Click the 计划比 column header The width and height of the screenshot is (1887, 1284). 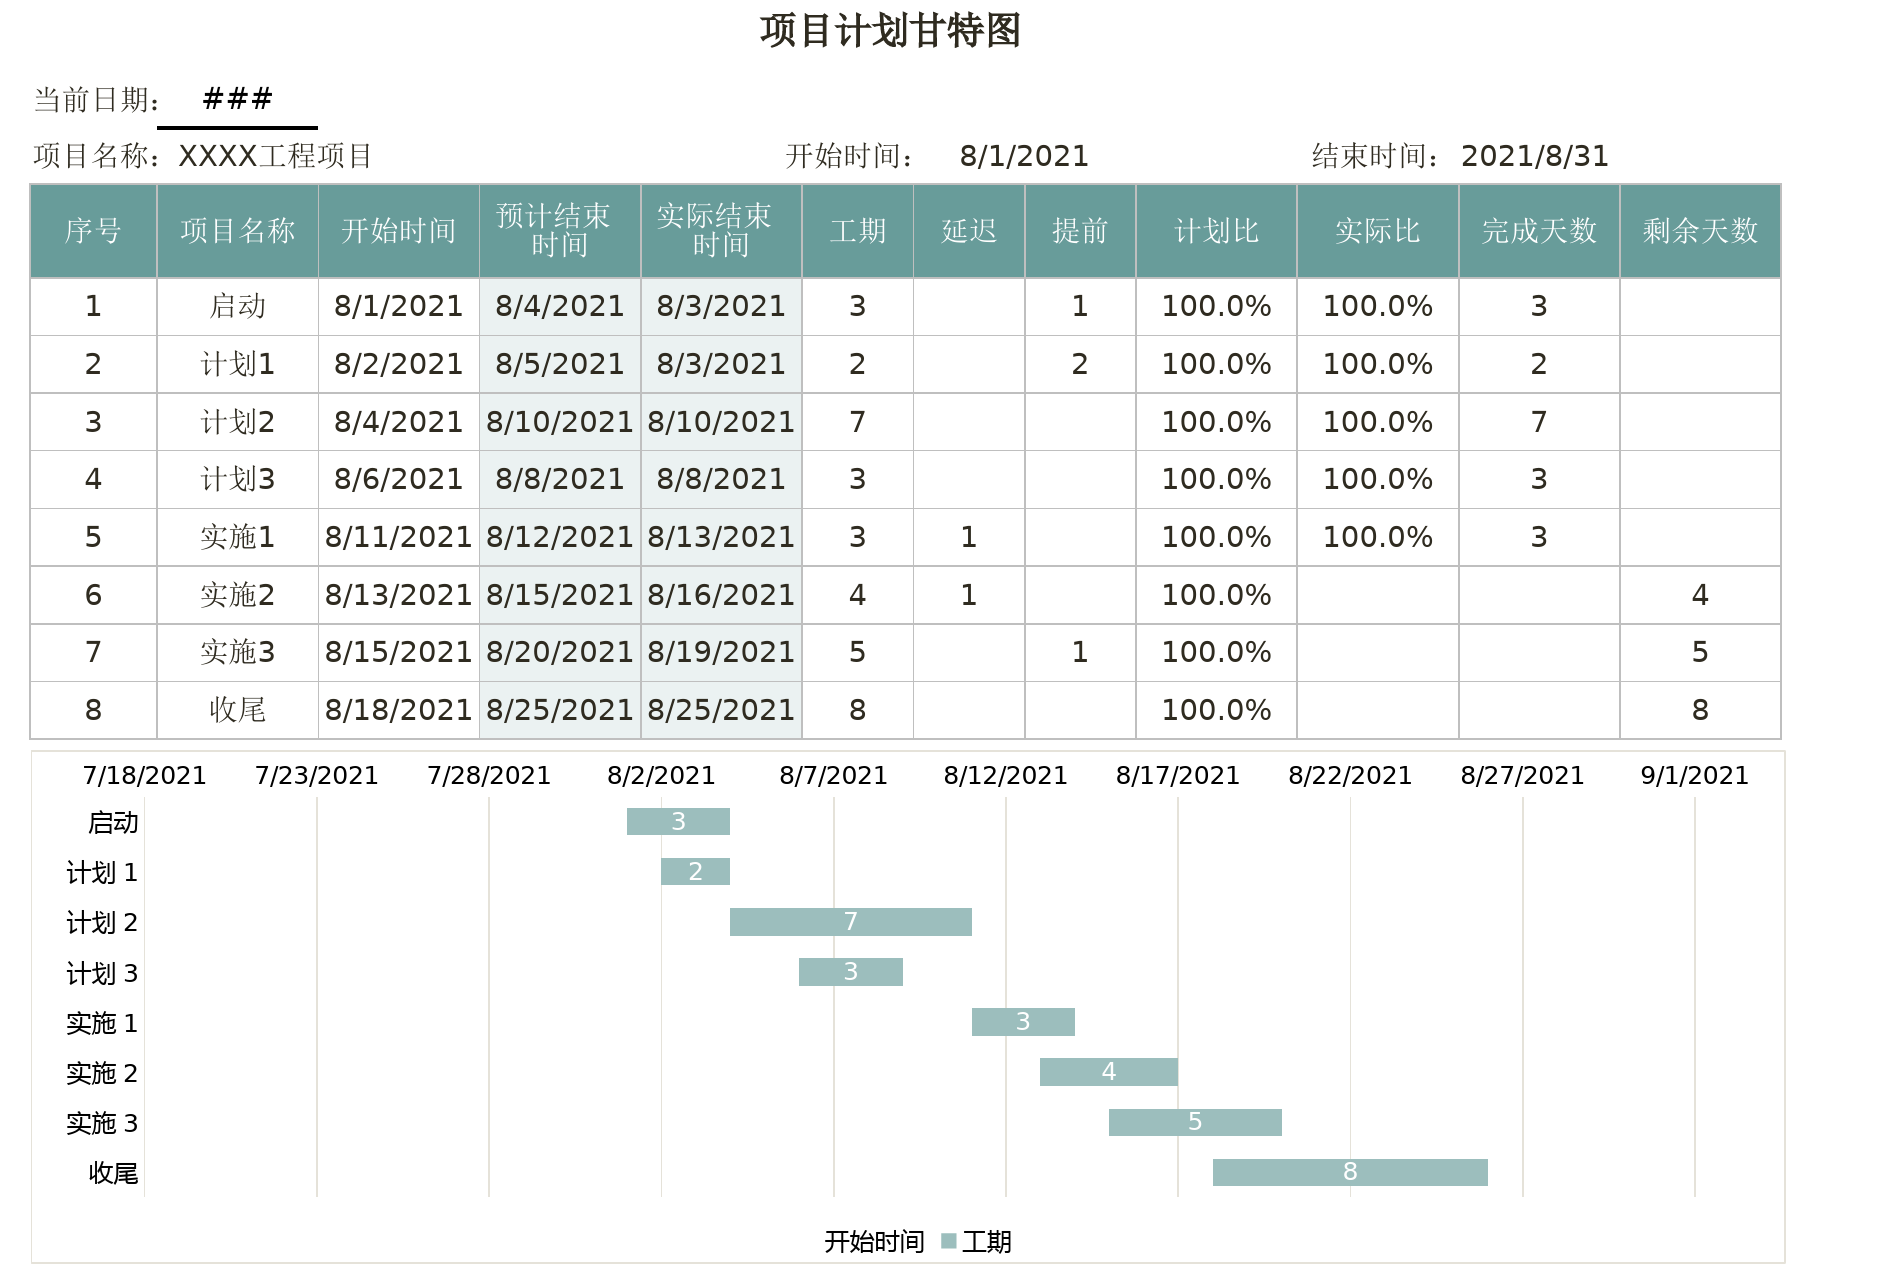click(1216, 231)
